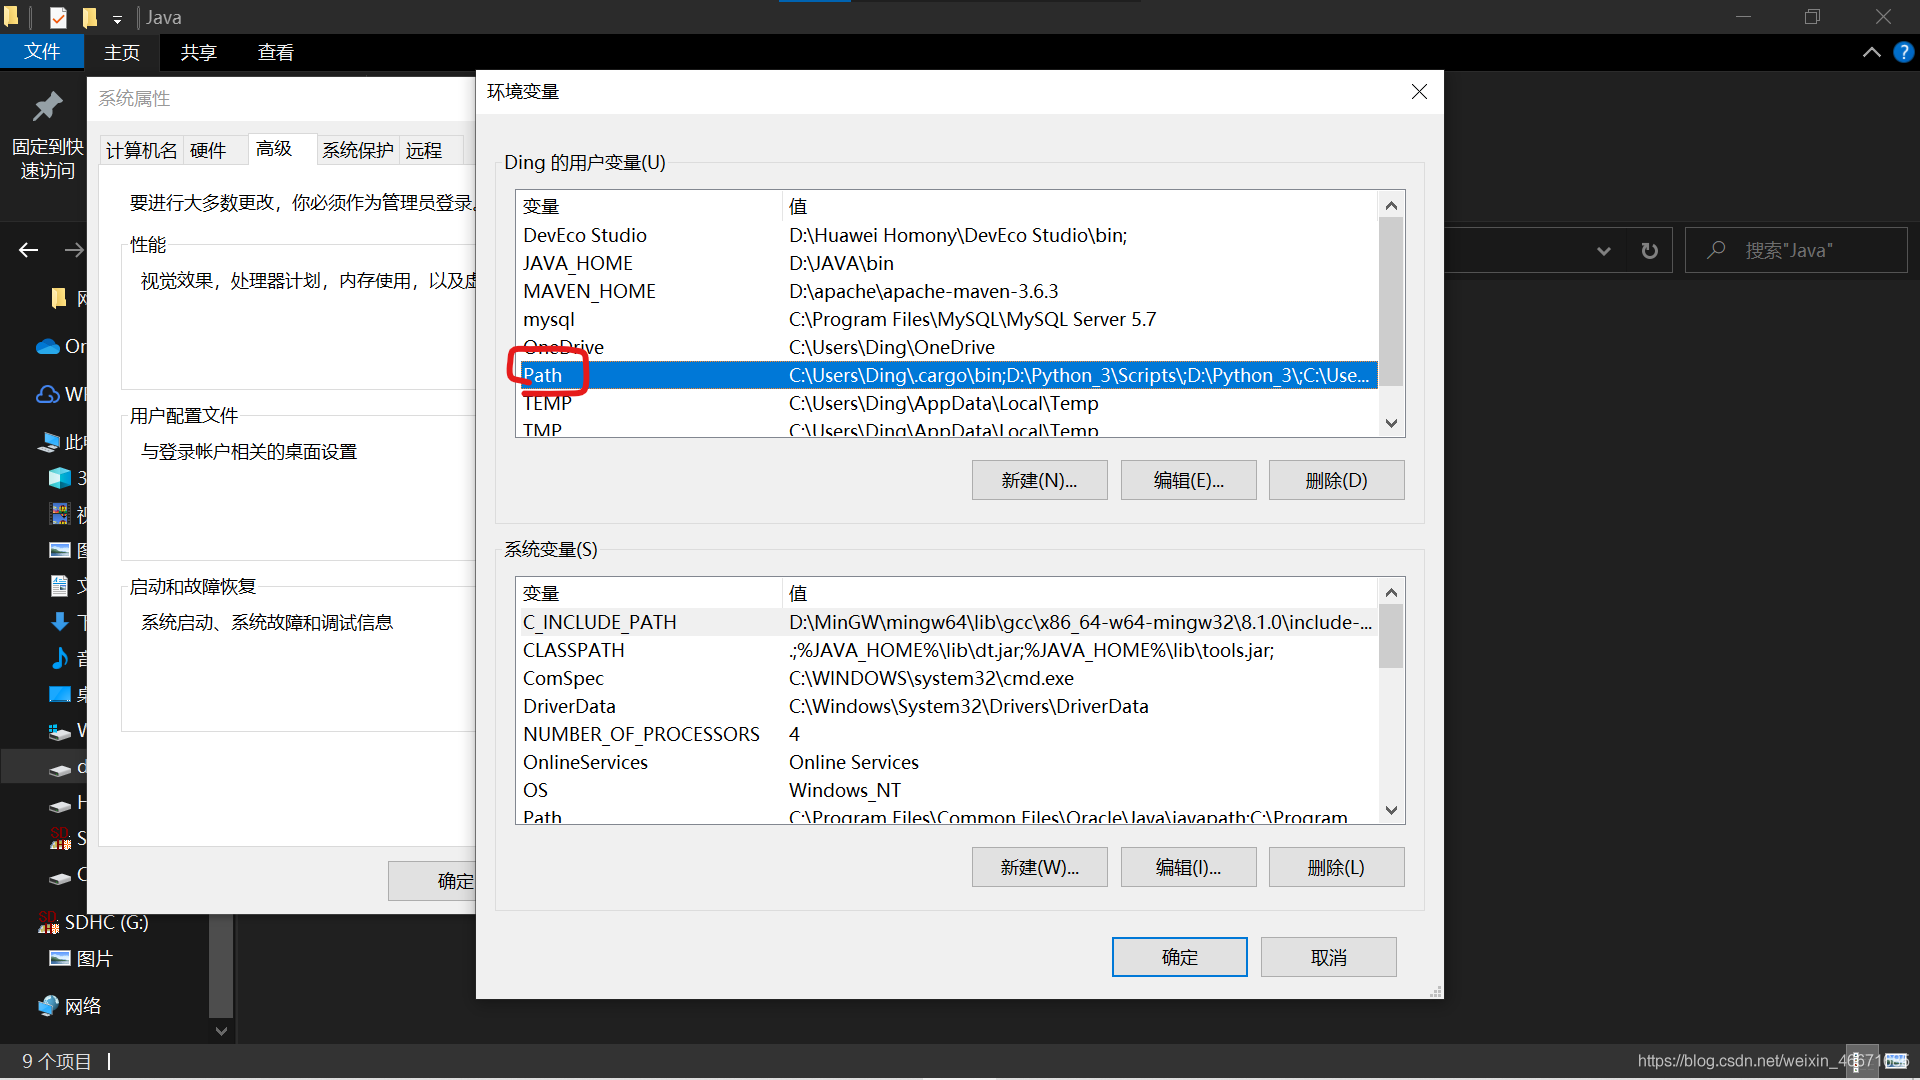Viewport: 1920px width, 1080px height.
Task: Click 新建(W)... for system variables
Action: 1039,867
